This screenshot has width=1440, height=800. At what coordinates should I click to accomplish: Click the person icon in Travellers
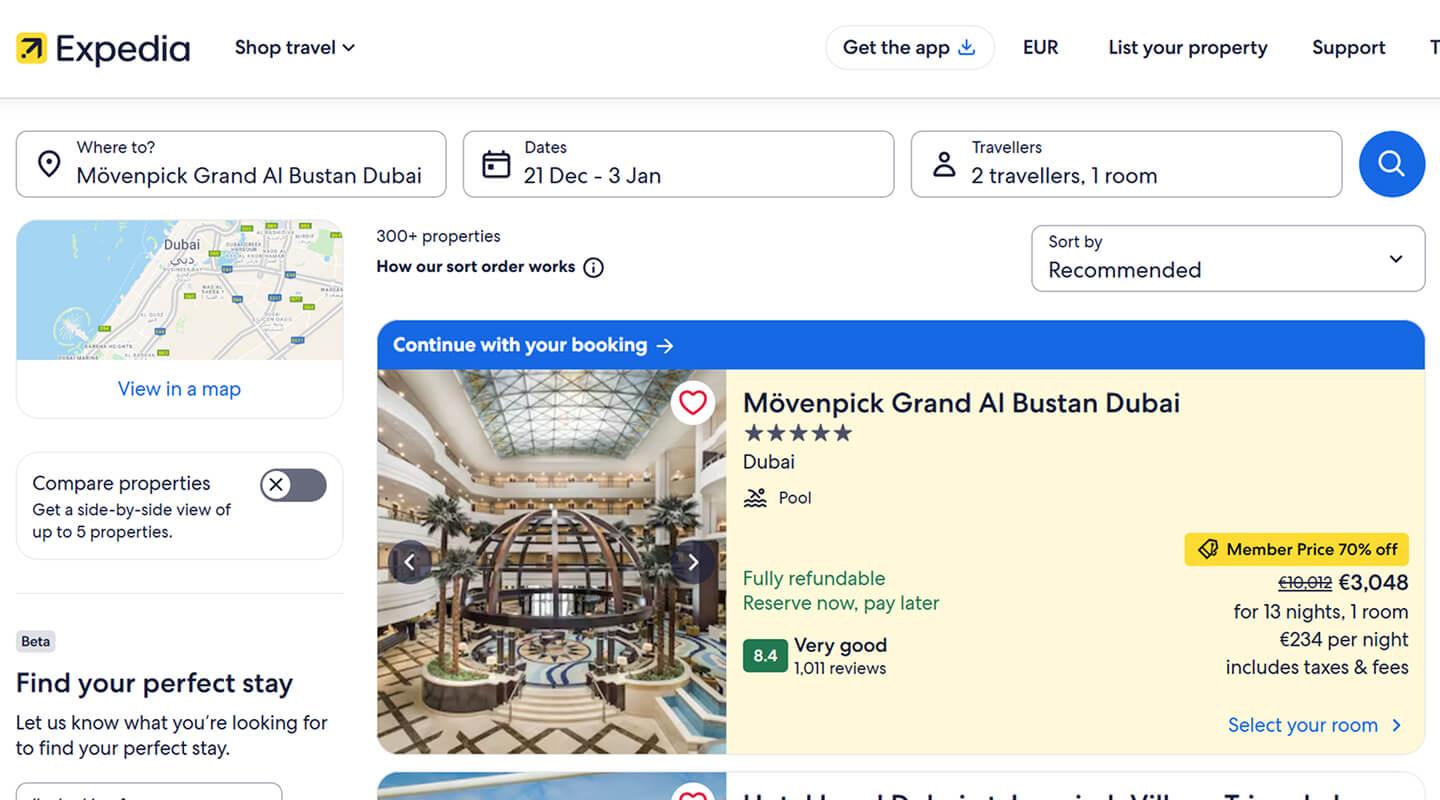pos(944,164)
